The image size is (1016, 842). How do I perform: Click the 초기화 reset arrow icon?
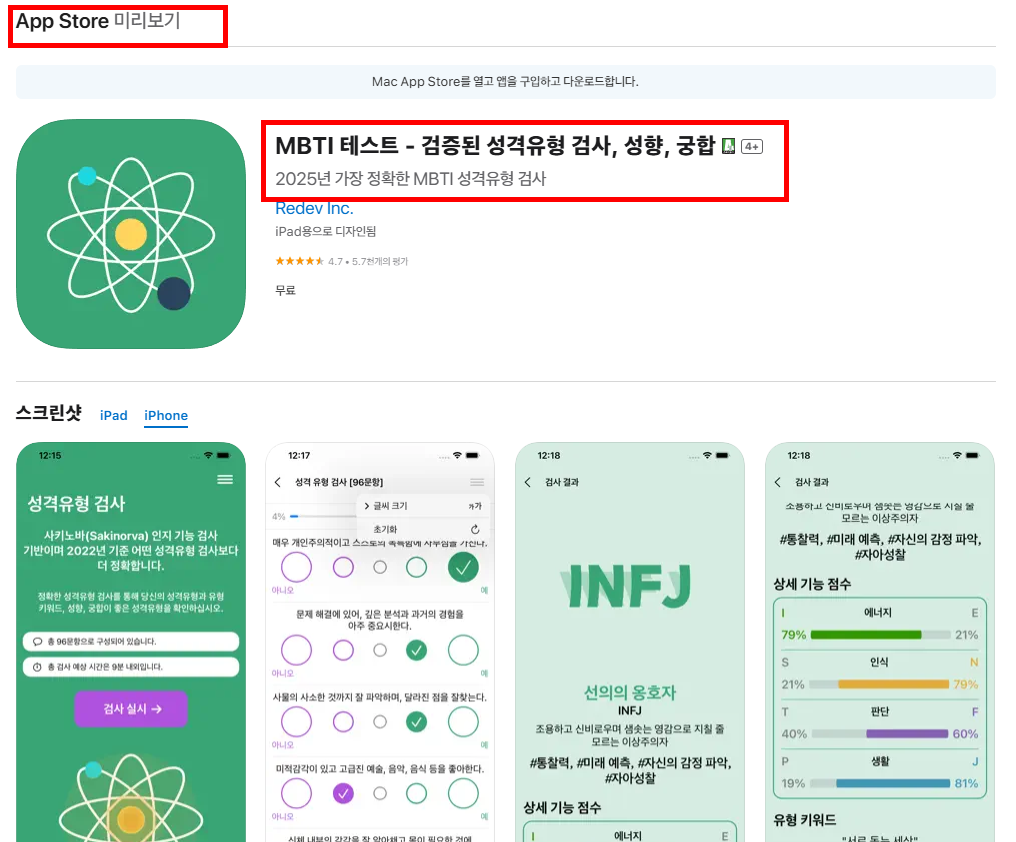click(475, 530)
